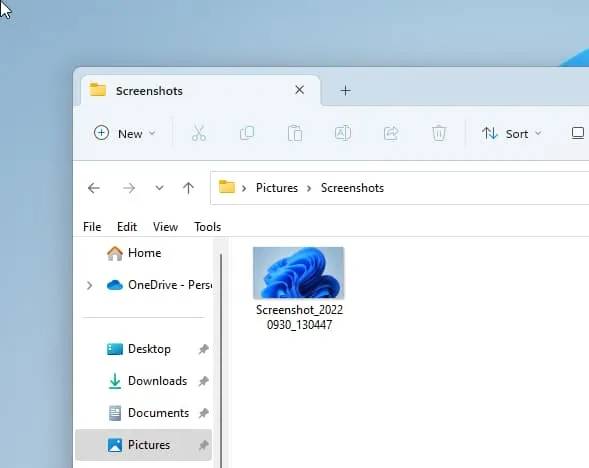Select the Screenshot_20220930_130447 thumbnail
Screen dimensions: 589x468
pyautogui.click(x=299, y=273)
